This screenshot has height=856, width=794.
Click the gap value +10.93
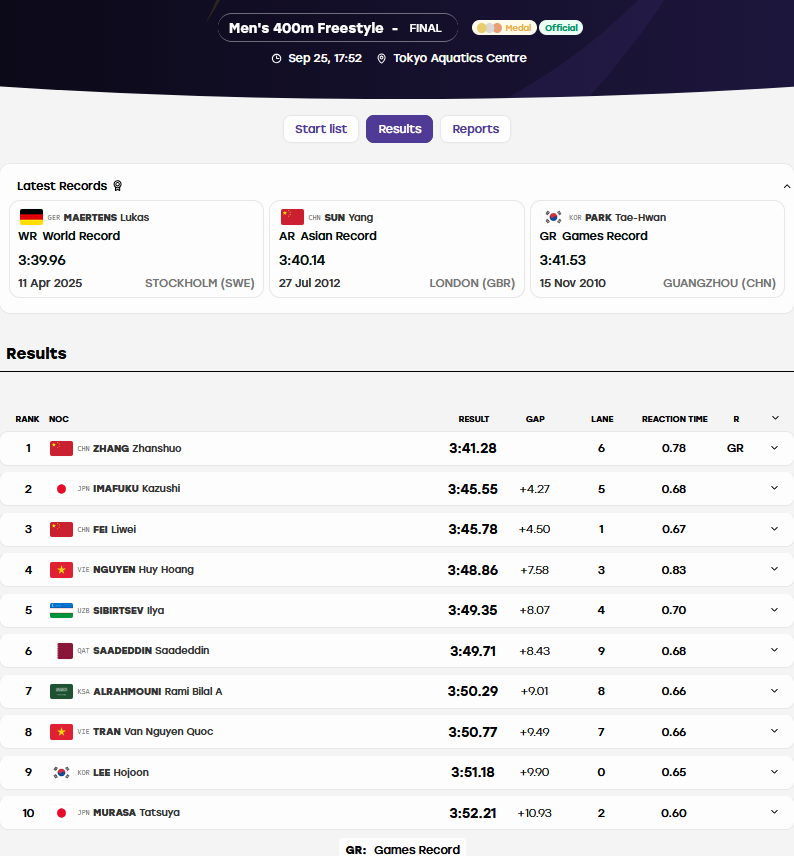(535, 813)
